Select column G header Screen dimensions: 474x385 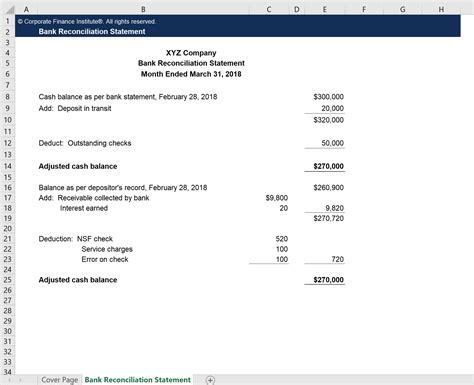pyautogui.click(x=403, y=9)
